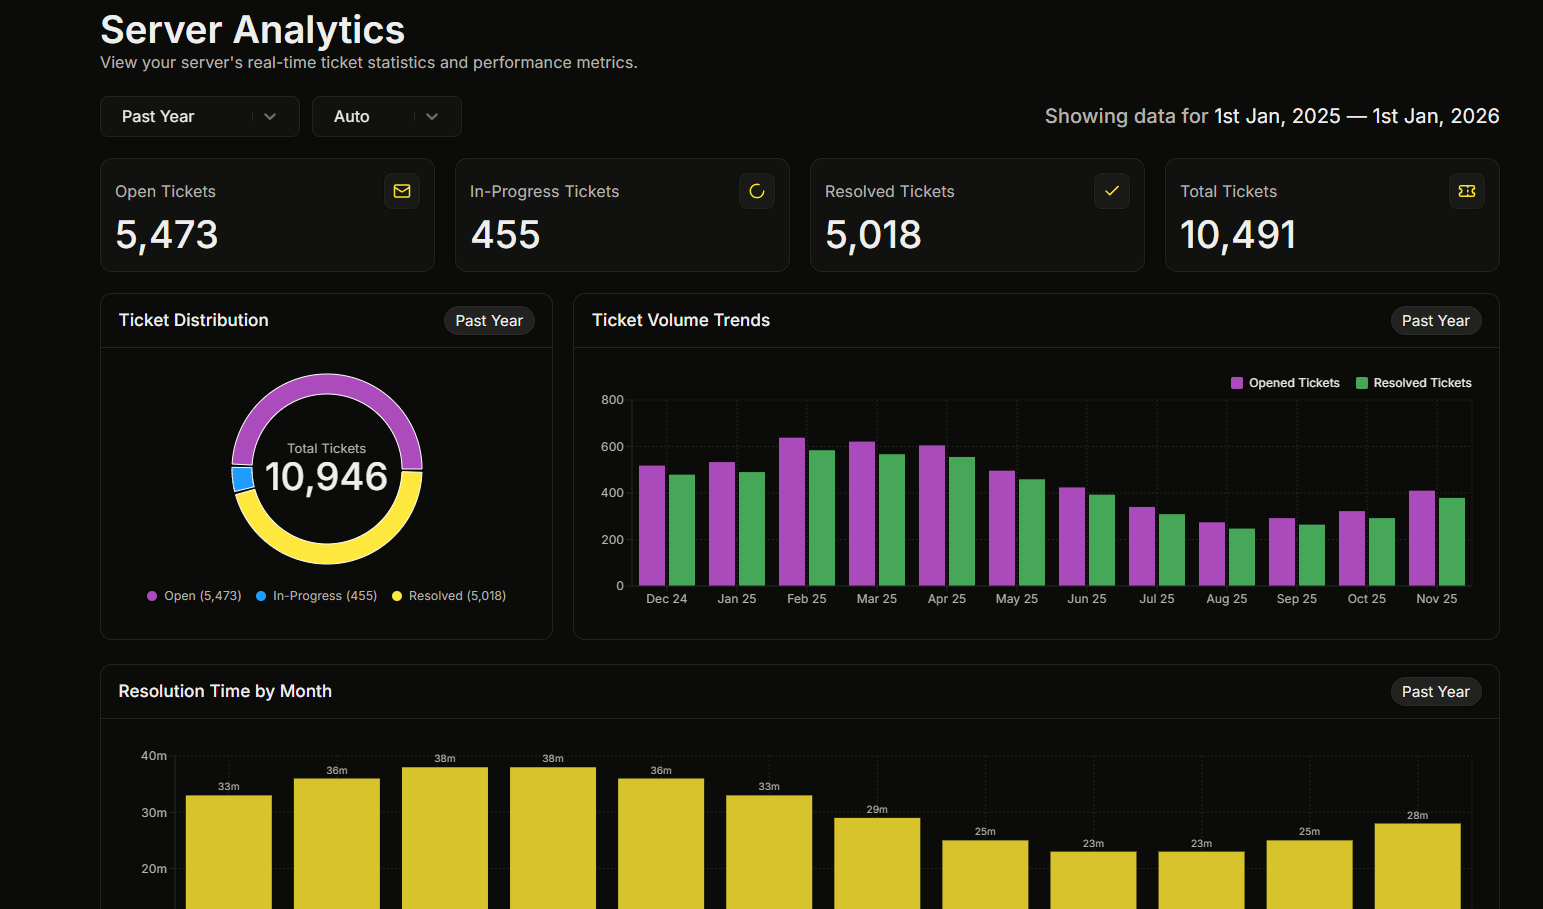The image size is (1543, 909).
Task: Click the 28m resolution time bar
Action: [1418, 866]
